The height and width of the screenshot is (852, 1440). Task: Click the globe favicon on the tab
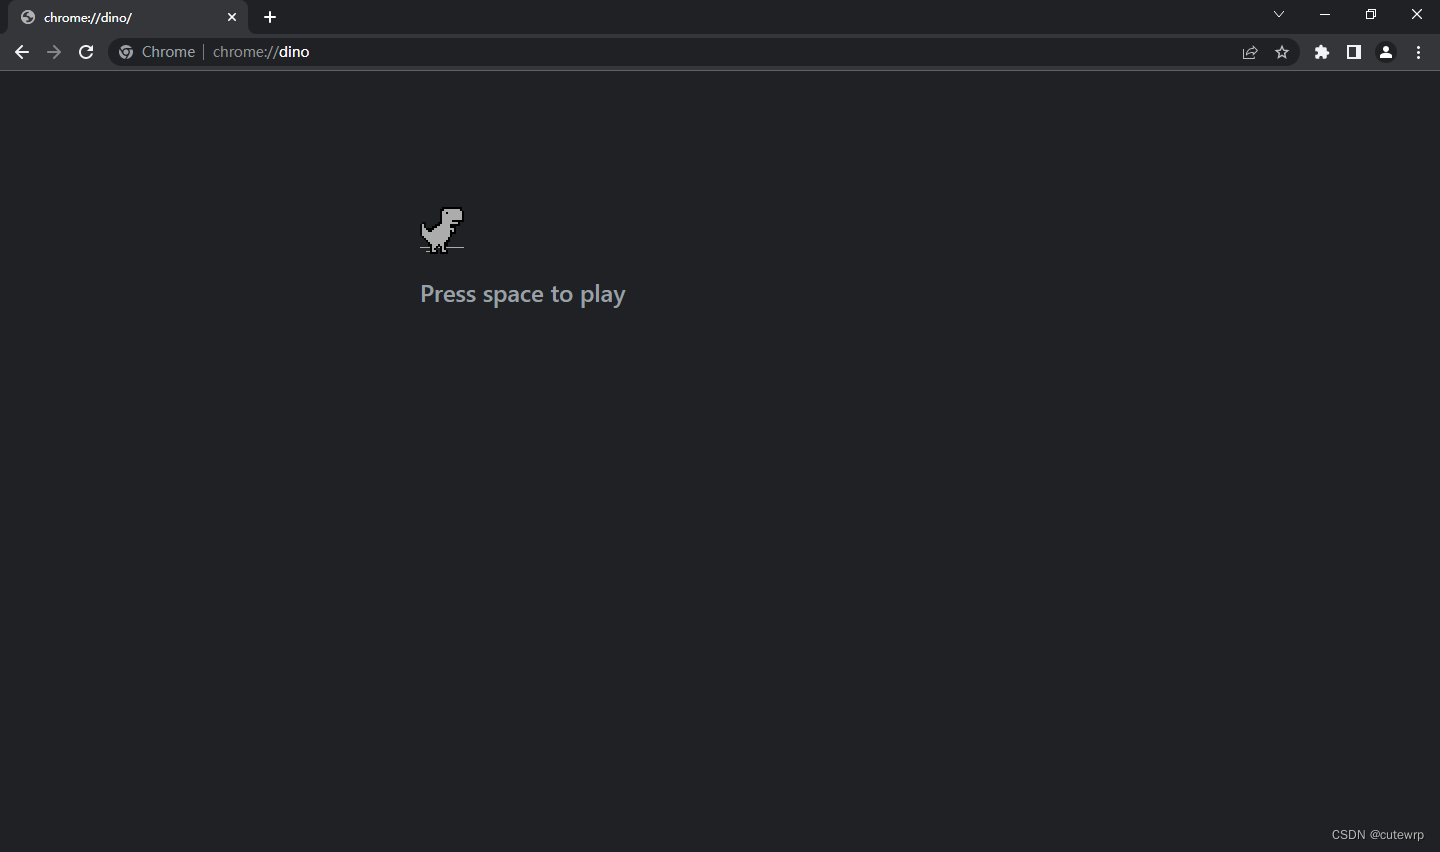tap(28, 17)
